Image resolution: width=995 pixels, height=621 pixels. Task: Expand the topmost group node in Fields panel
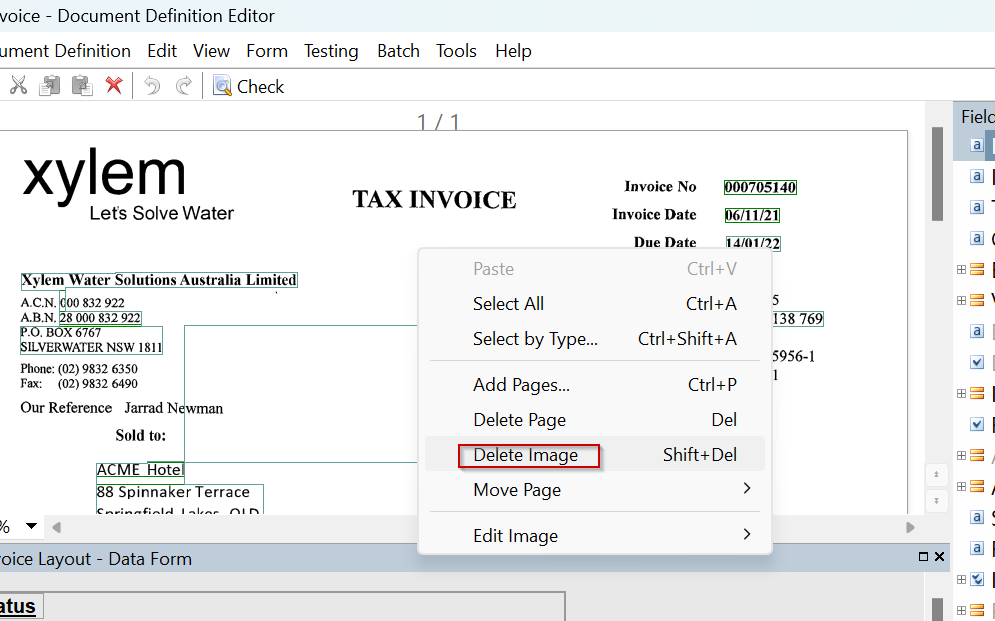pos(961,270)
